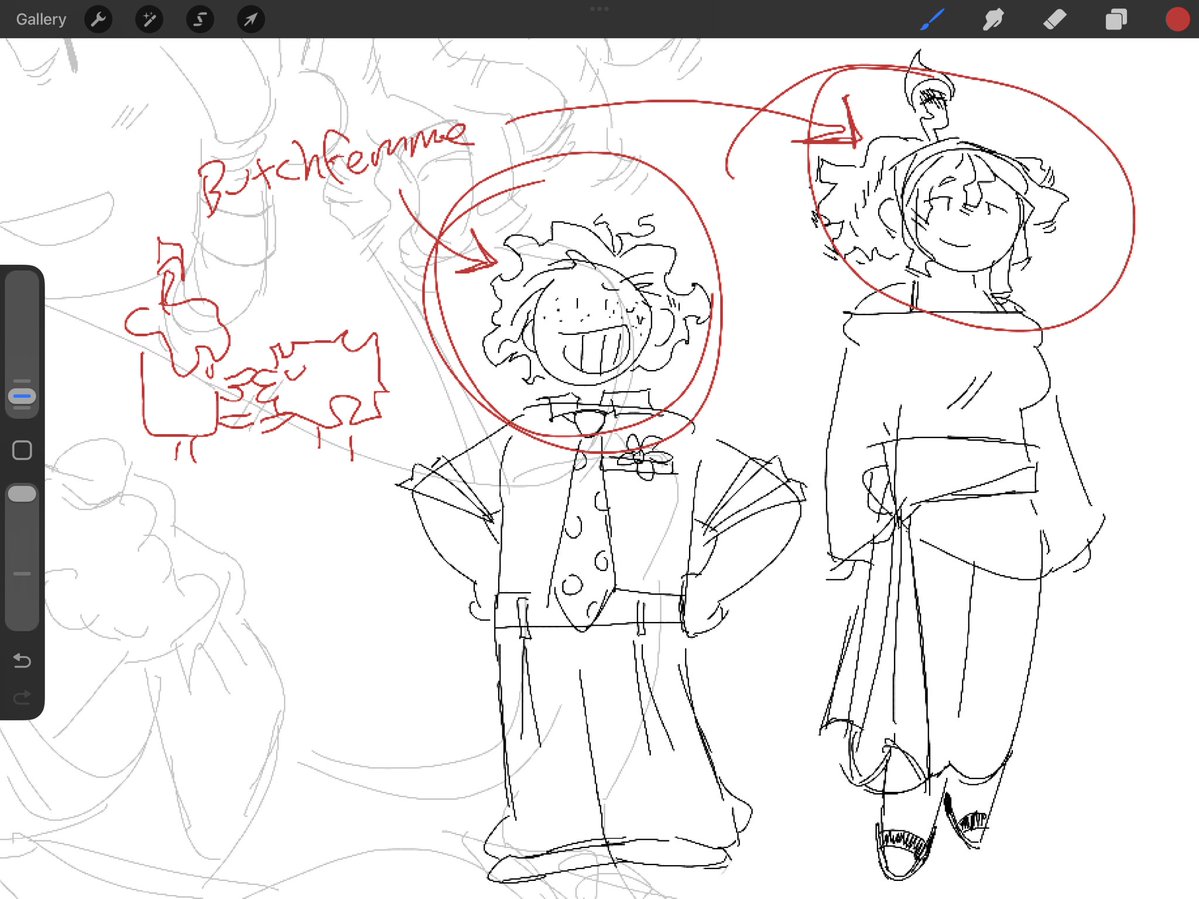
Task: Open the Gallery
Action: (41, 19)
